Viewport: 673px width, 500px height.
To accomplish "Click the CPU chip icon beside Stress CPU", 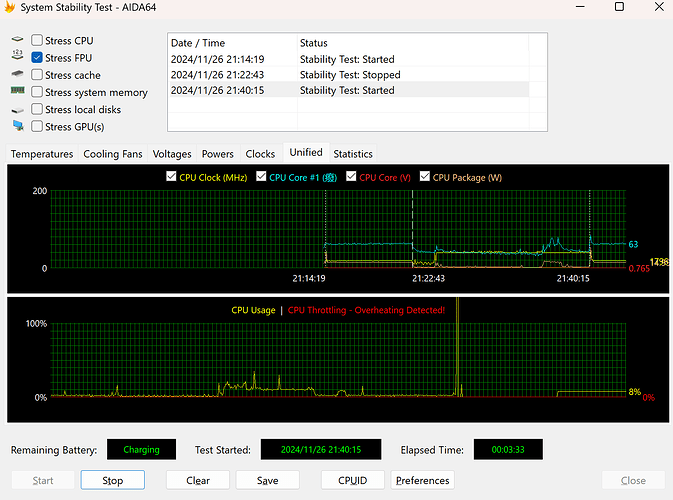I will [17, 41].
